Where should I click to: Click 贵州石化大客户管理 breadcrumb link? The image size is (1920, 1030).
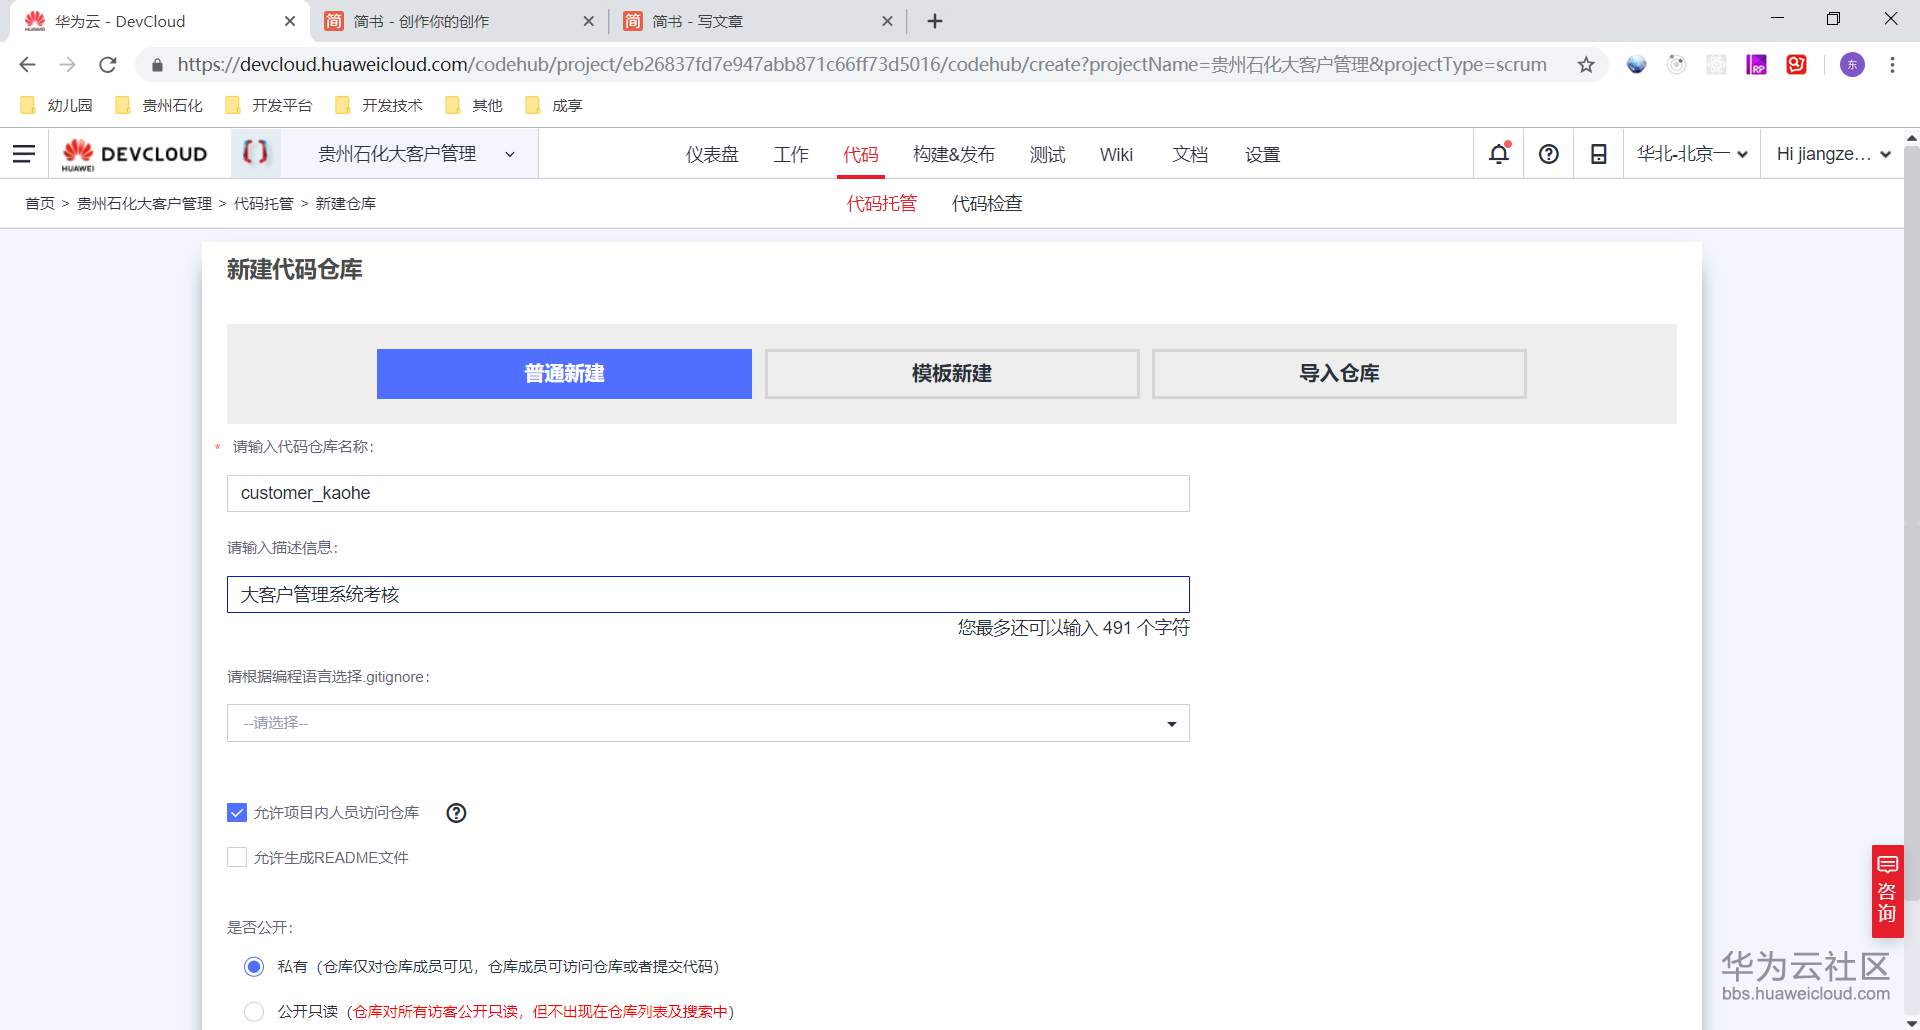click(144, 204)
